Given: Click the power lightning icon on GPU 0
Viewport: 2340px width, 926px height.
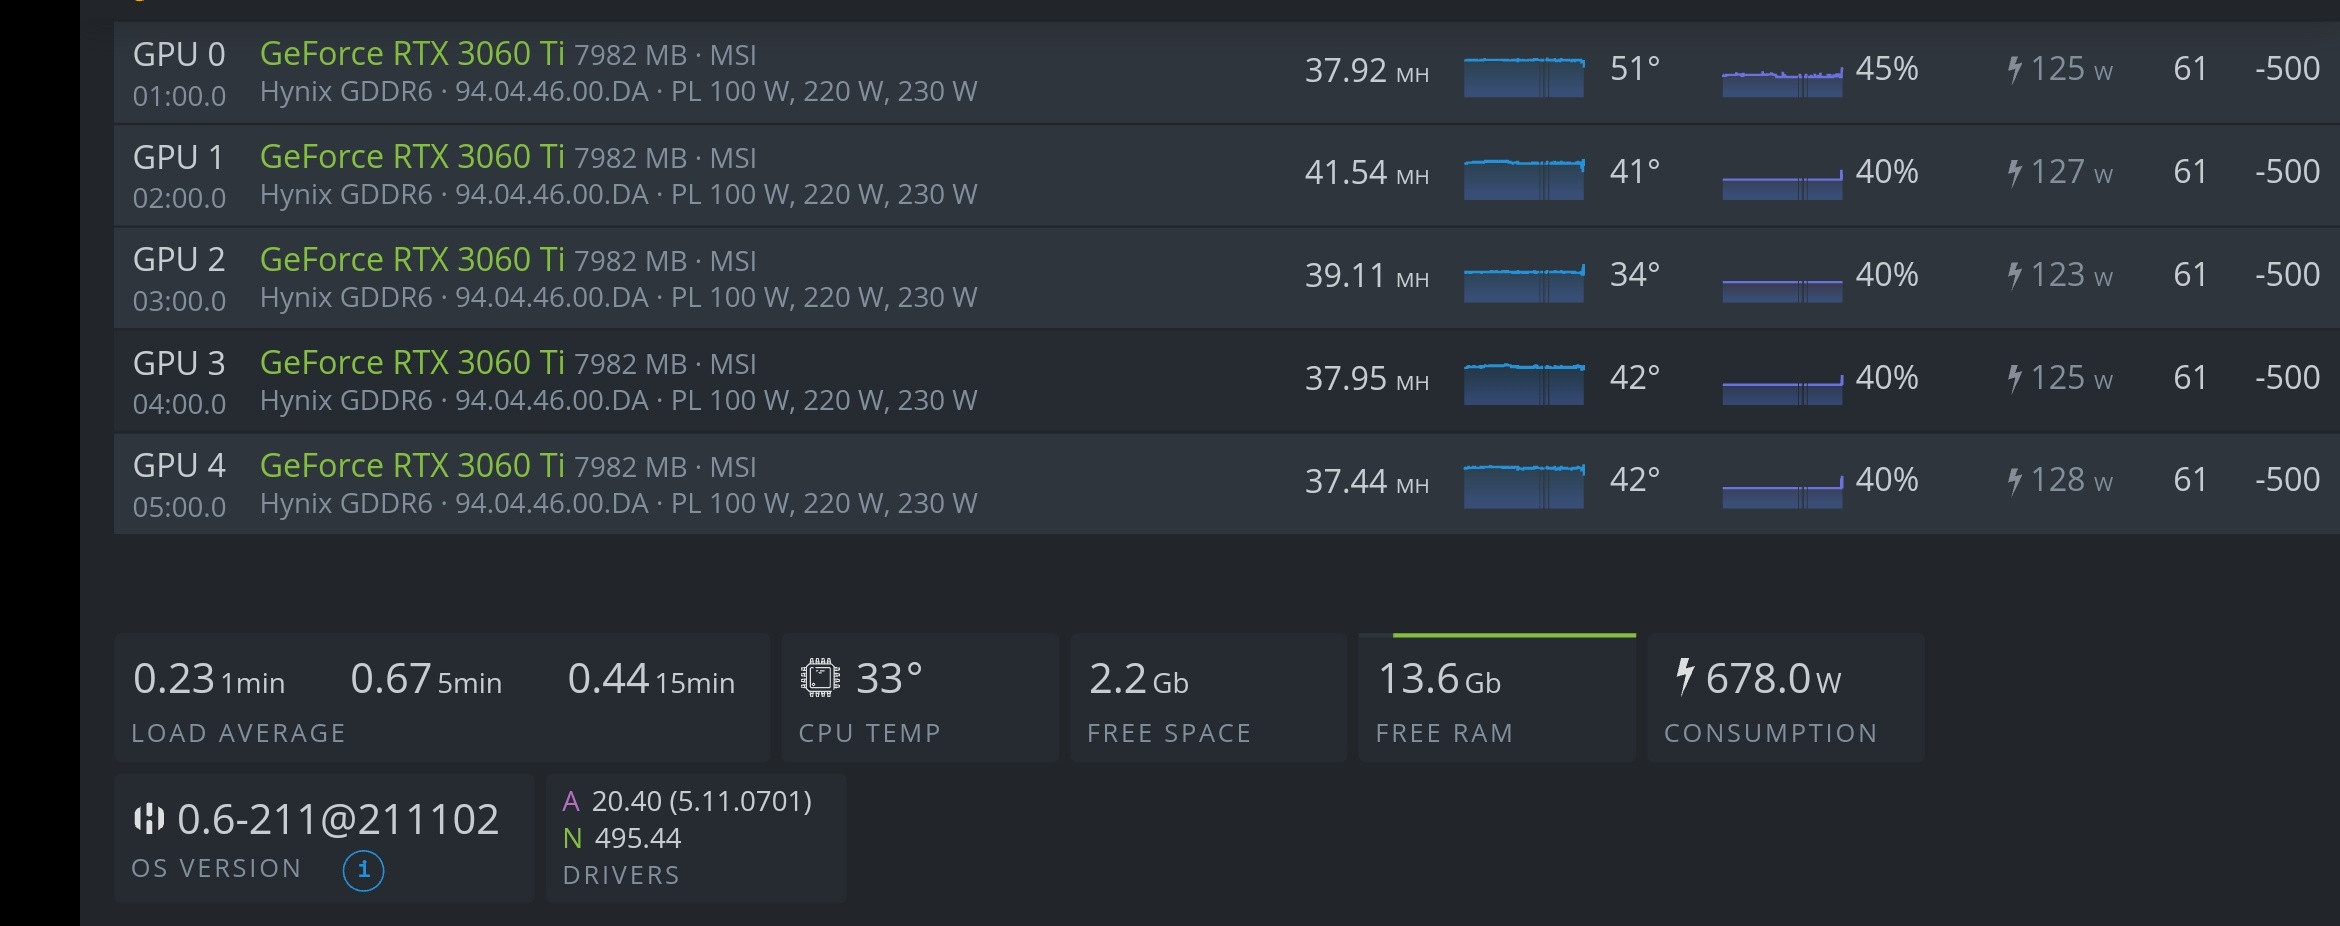Looking at the screenshot, I should [2015, 70].
